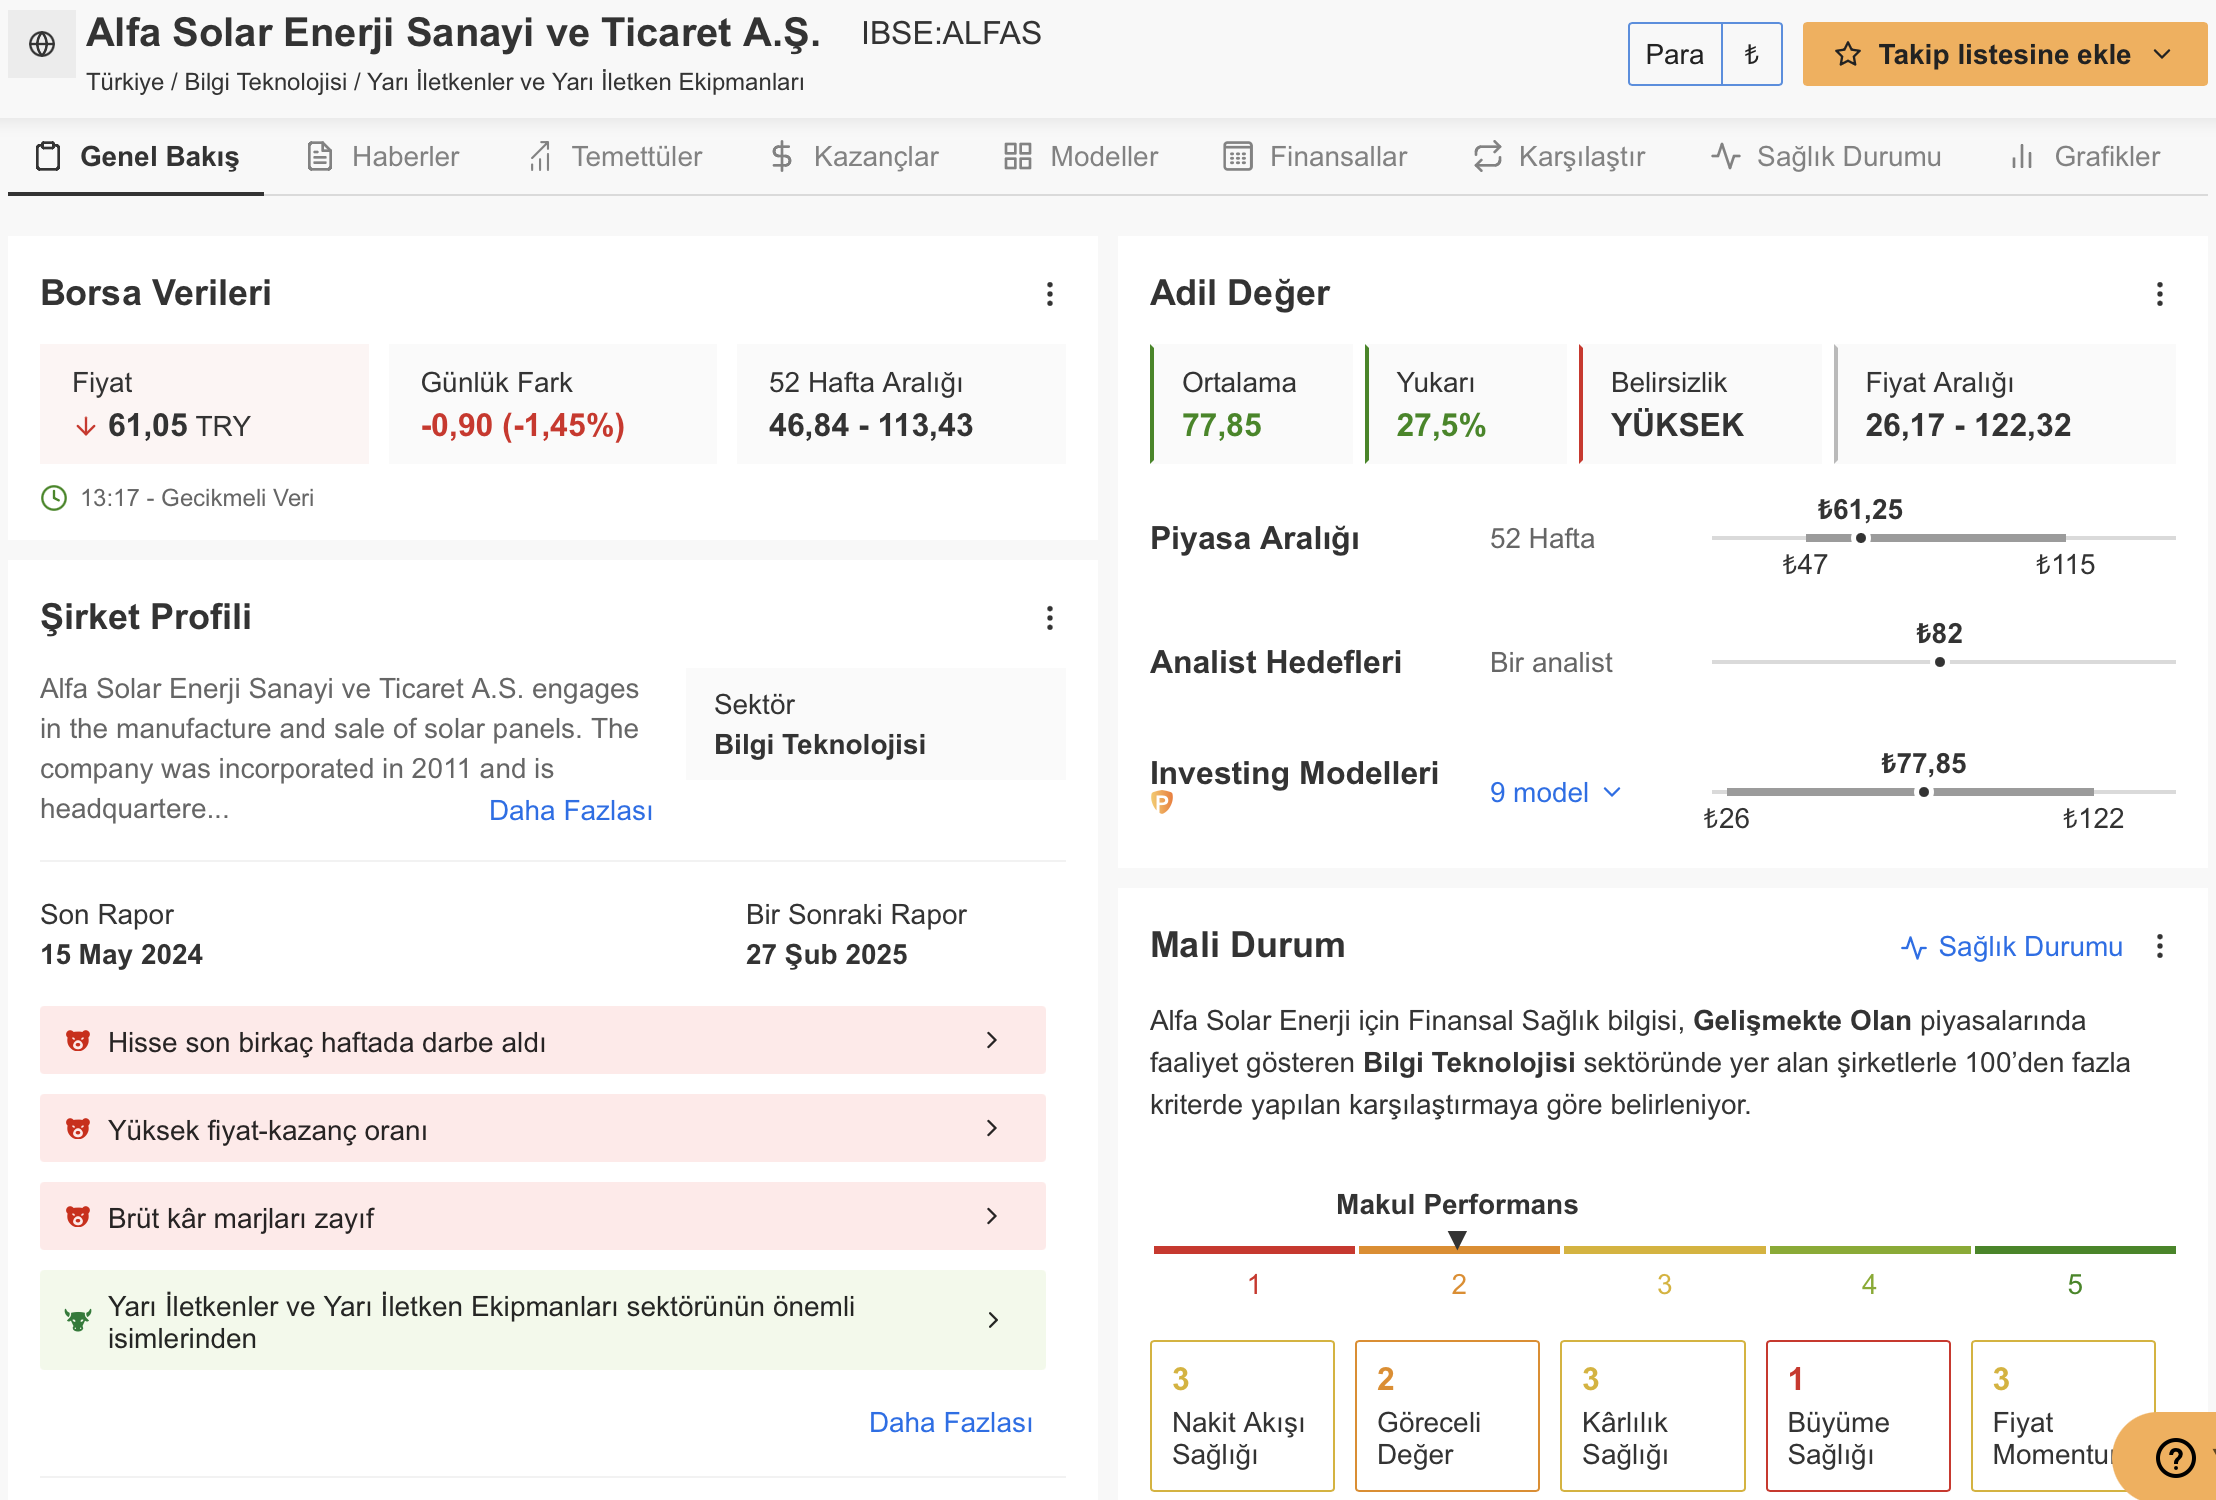Click the table icon of Finansallar

click(1238, 156)
